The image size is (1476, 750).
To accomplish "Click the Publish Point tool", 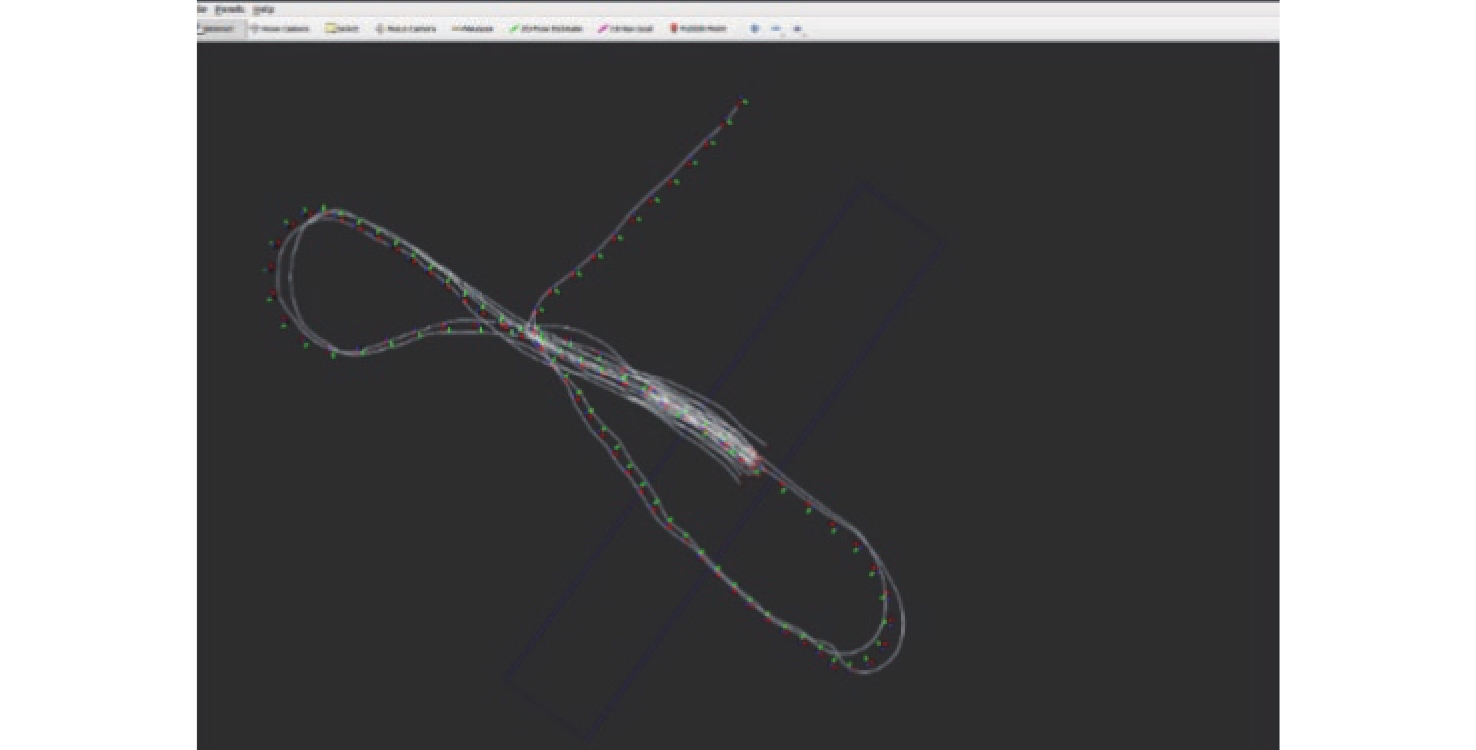I will click(698, 29).
